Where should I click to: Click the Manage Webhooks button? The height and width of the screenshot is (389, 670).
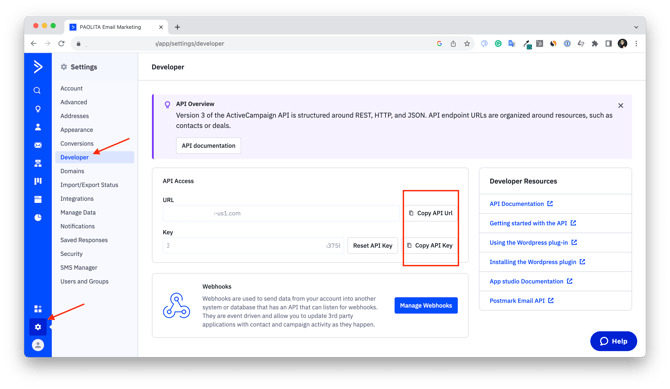[426, 305]
